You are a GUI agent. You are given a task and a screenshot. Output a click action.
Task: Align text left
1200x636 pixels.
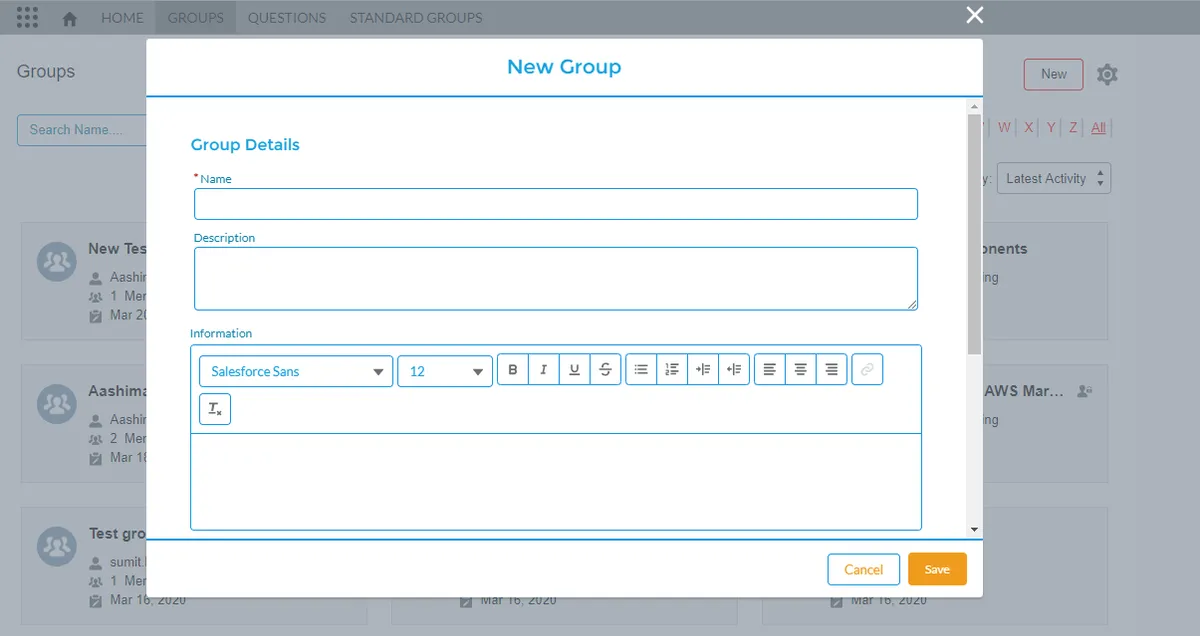[x=769, y=370]
